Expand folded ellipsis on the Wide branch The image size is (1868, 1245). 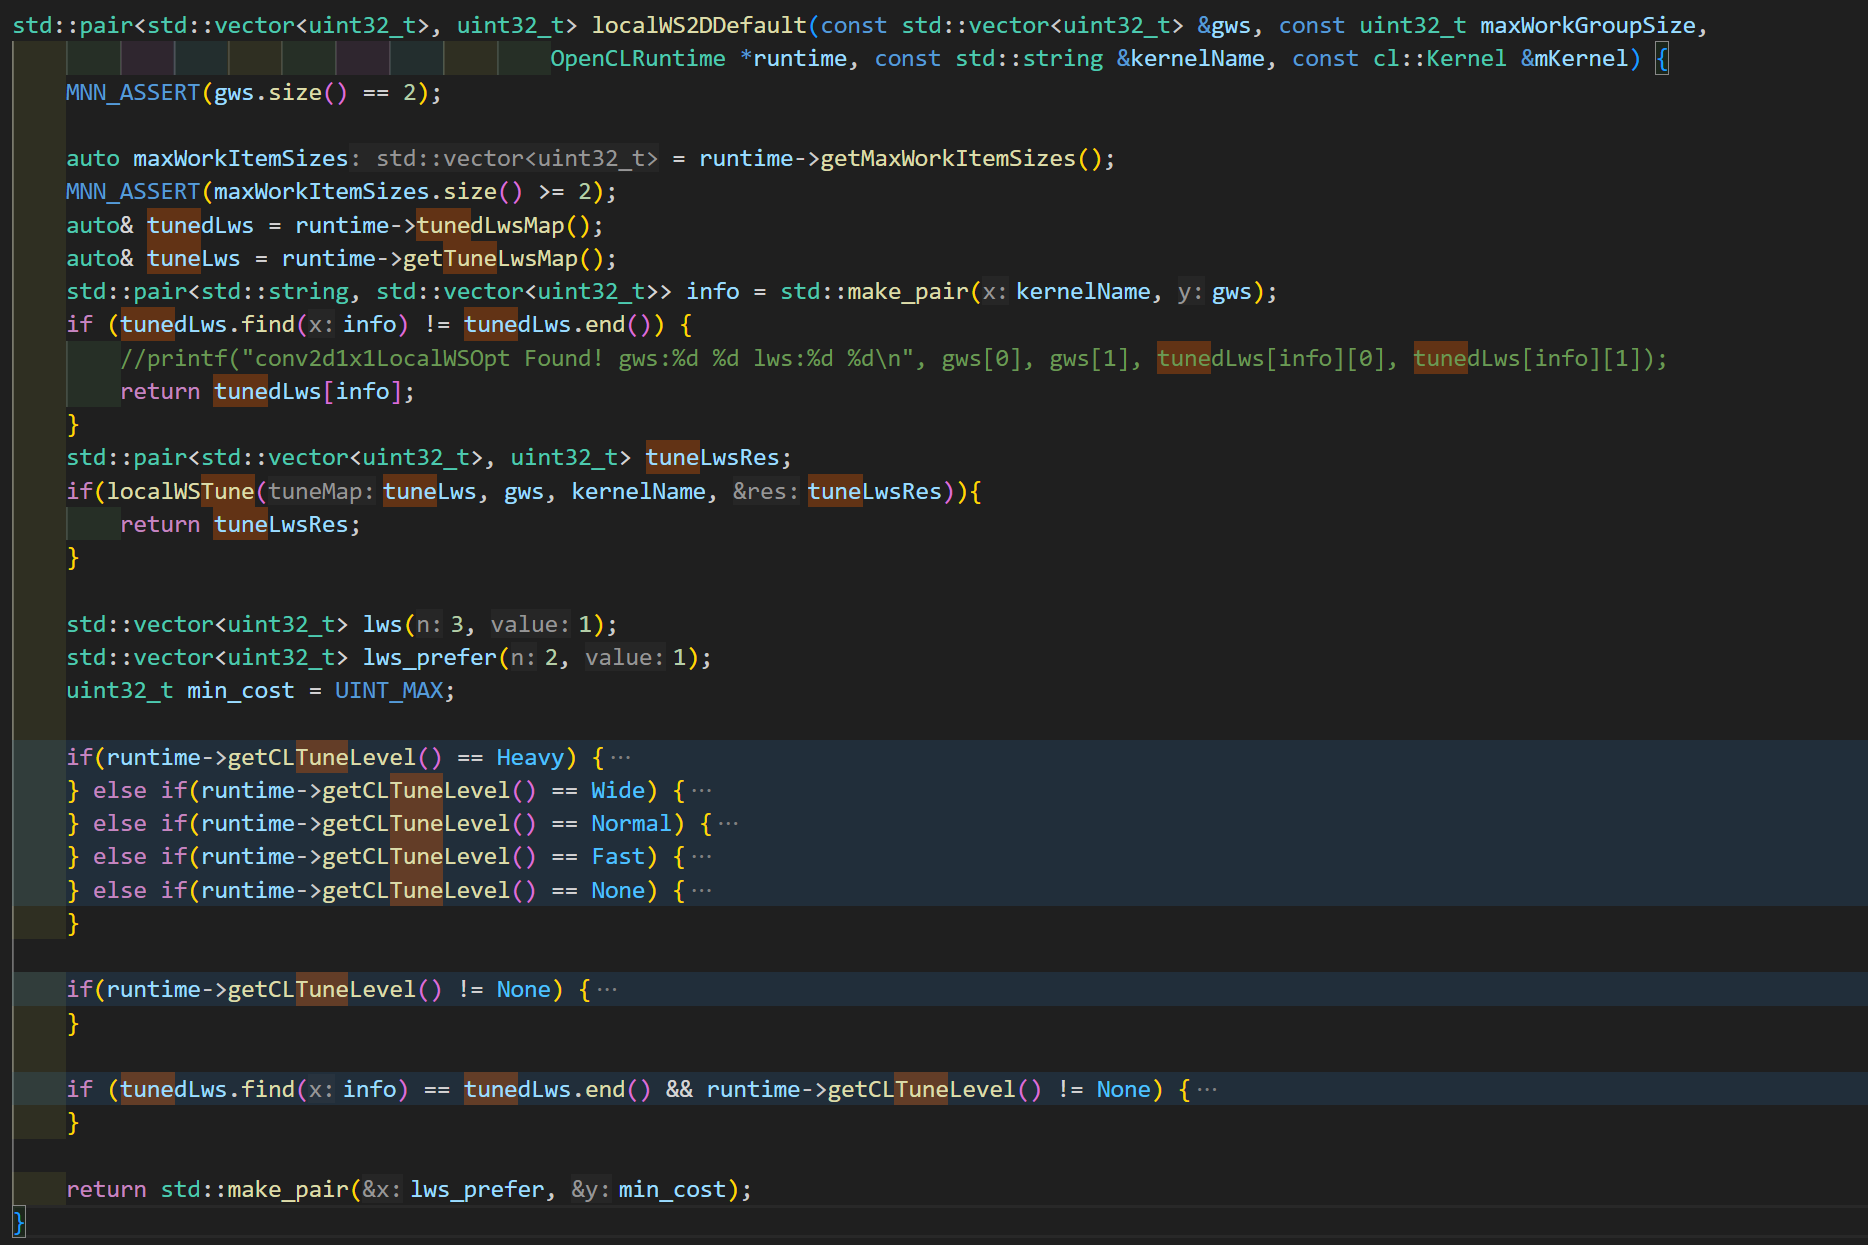pyautogui.click(x=701, y=790)
